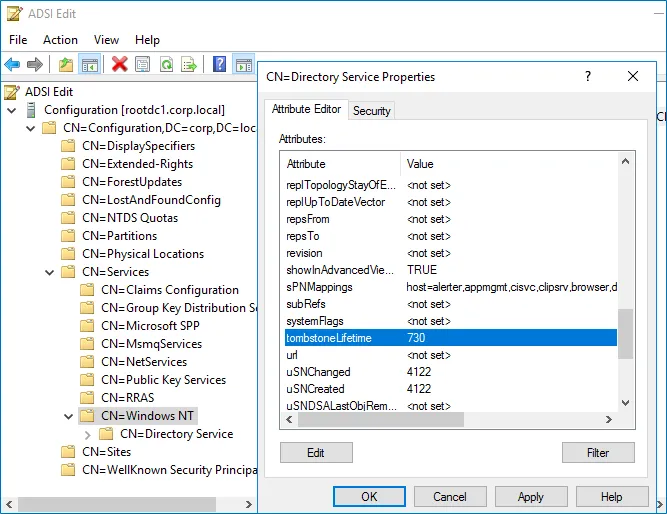Open the File menu
Viewport: 667px width, 514px height.
(18, 40)
